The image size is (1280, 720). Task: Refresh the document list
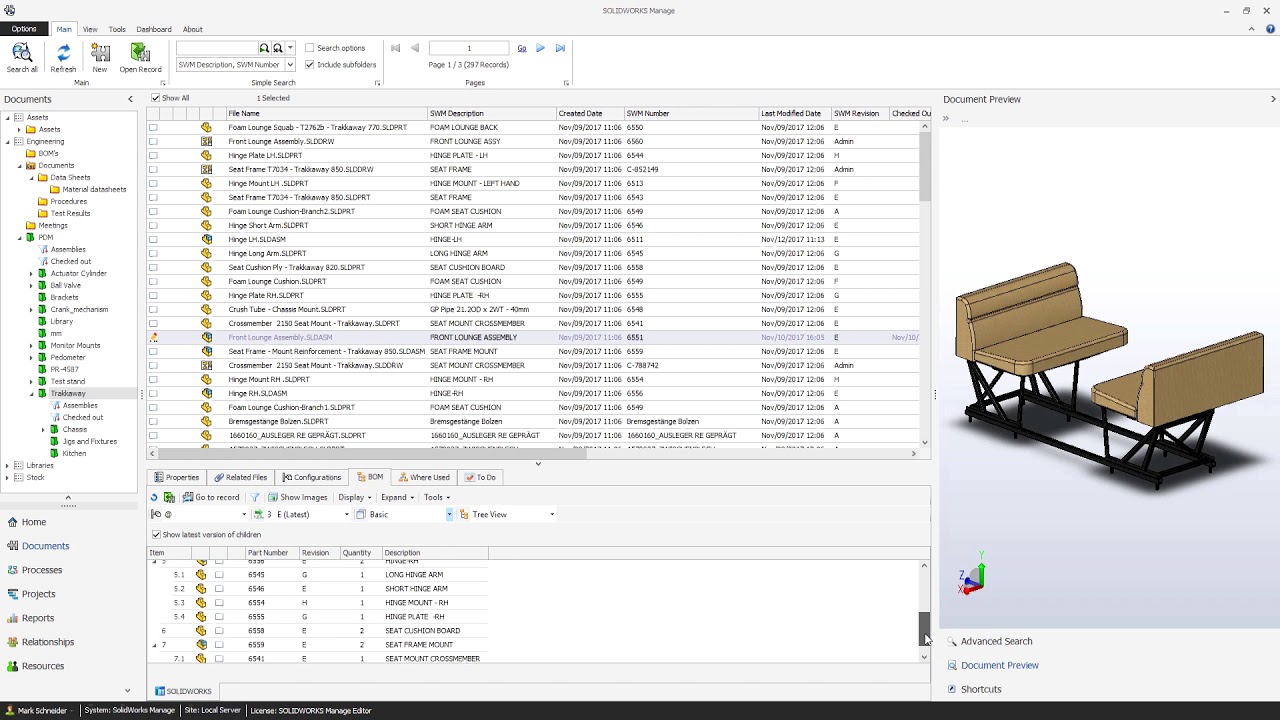coord(63,58)
